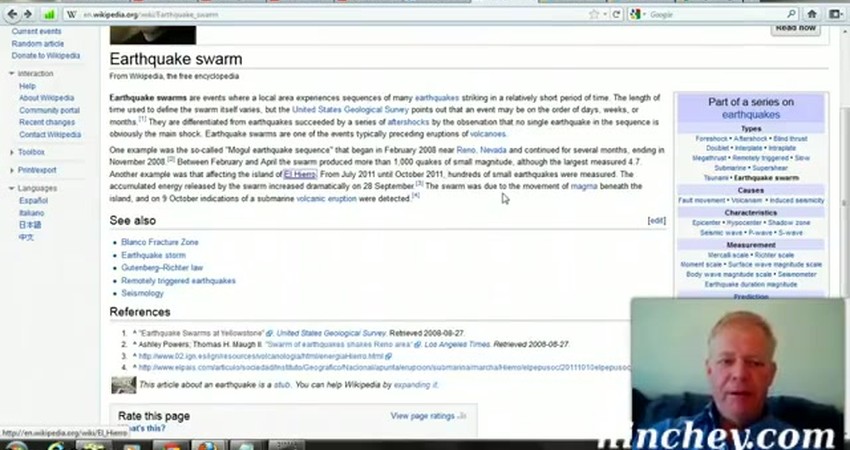Click the bookmark star in address bar
The height and width of the screenshot is (450, 850).
pos(595,15)
